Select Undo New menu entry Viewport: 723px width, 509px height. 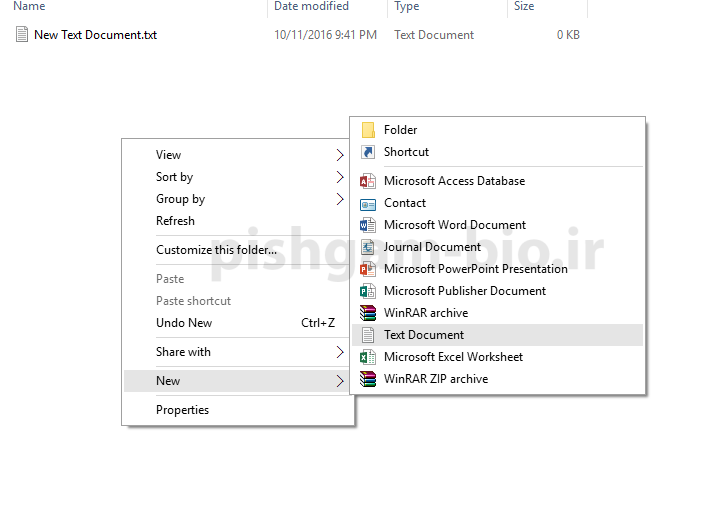(x=184, y=323)
